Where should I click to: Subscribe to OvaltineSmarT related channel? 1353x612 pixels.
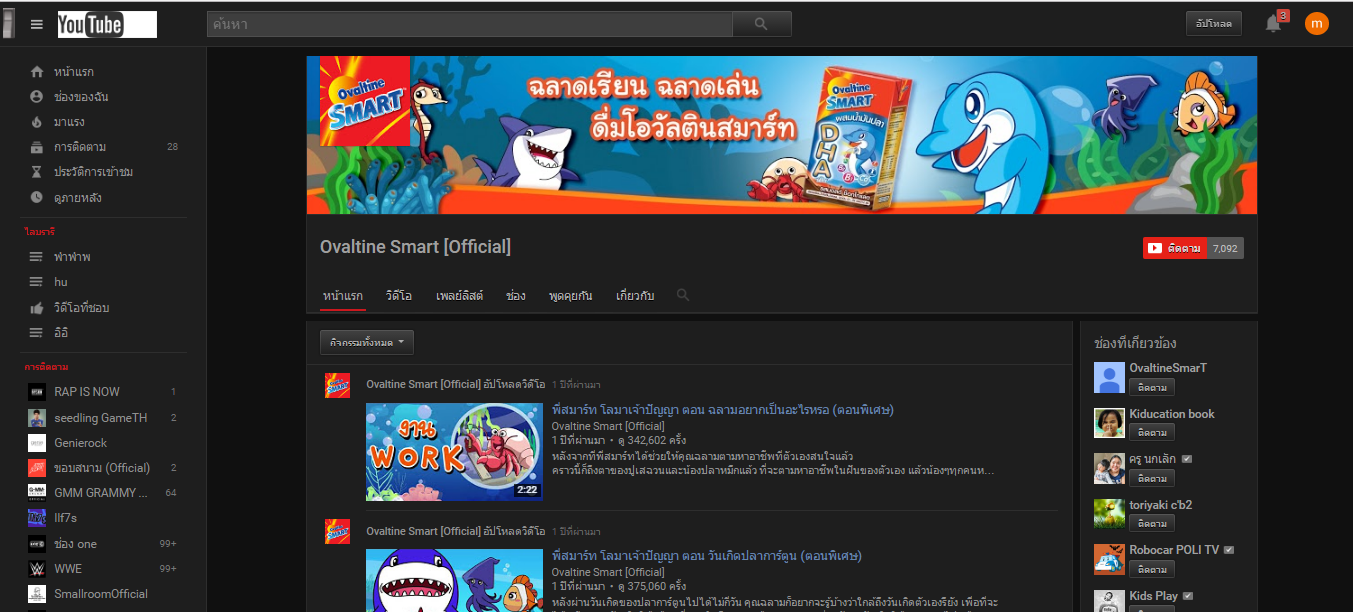click(x=1152, y=387)
